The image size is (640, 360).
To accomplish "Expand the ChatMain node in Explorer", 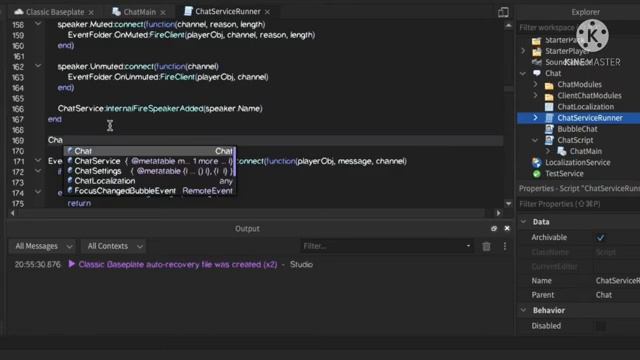I will (x=548, y=151).
